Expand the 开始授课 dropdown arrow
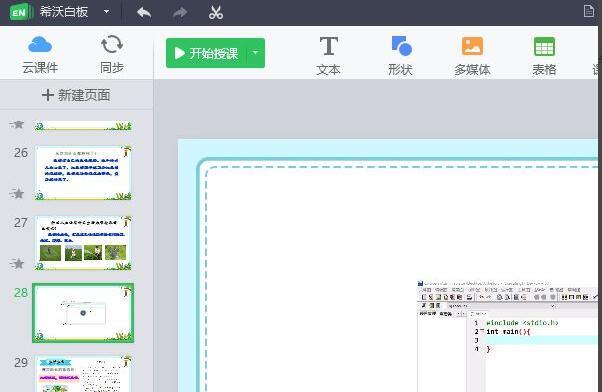The image size is (602, 392). click(256, 53)
